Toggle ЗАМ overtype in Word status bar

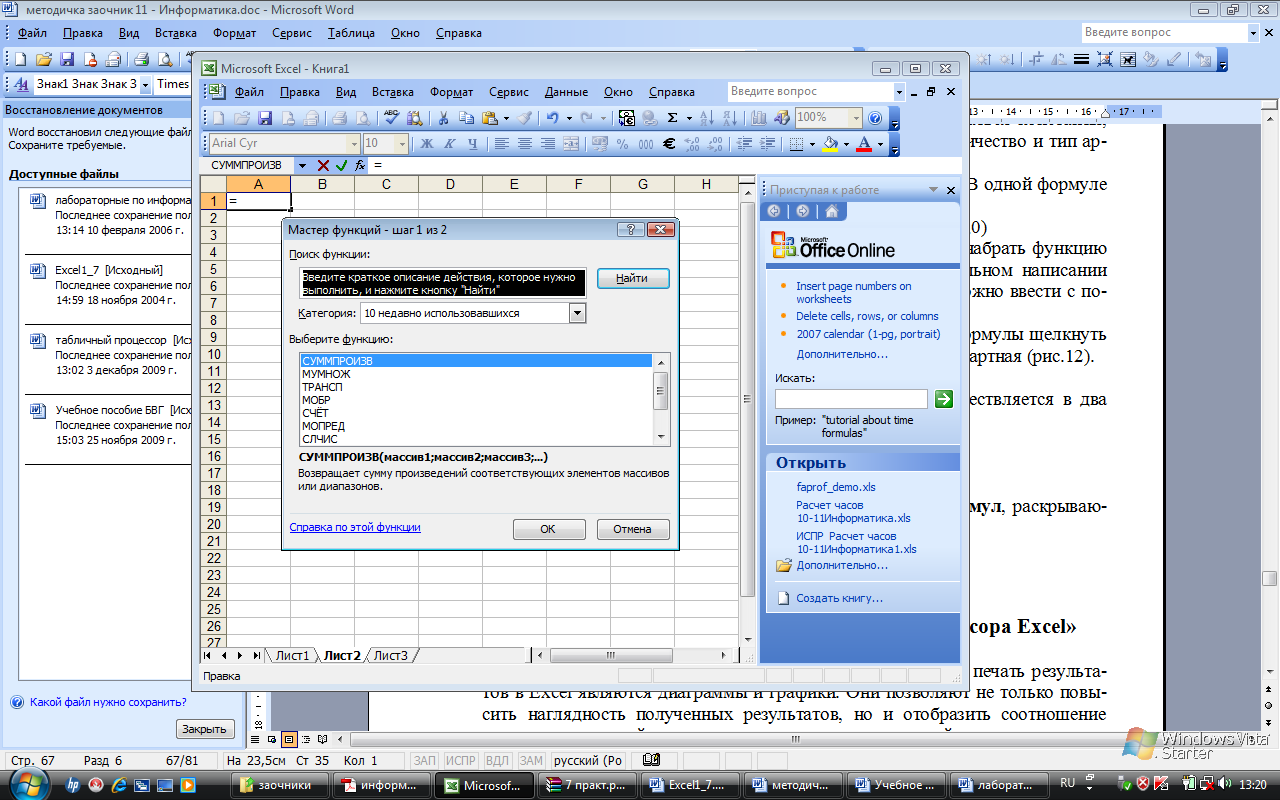click(x=531, y=761)
